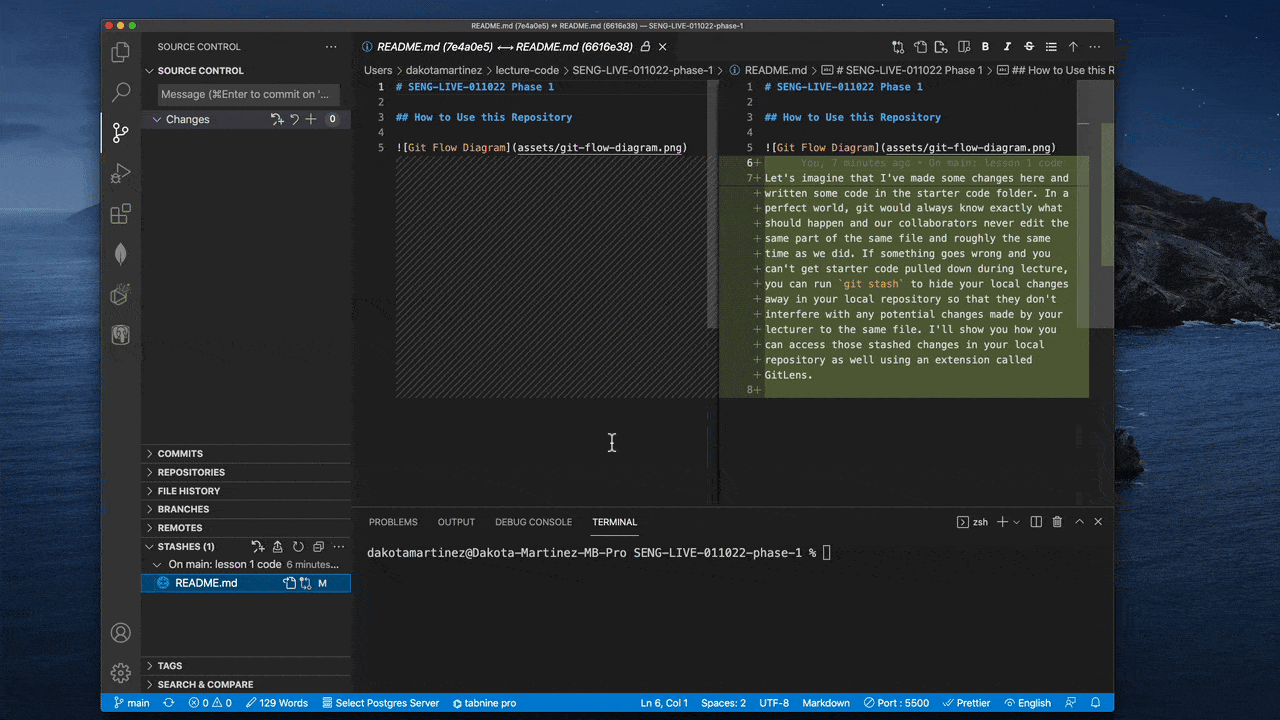Collapse the Stashes section

pyautogui.click(x=150, y=547)
